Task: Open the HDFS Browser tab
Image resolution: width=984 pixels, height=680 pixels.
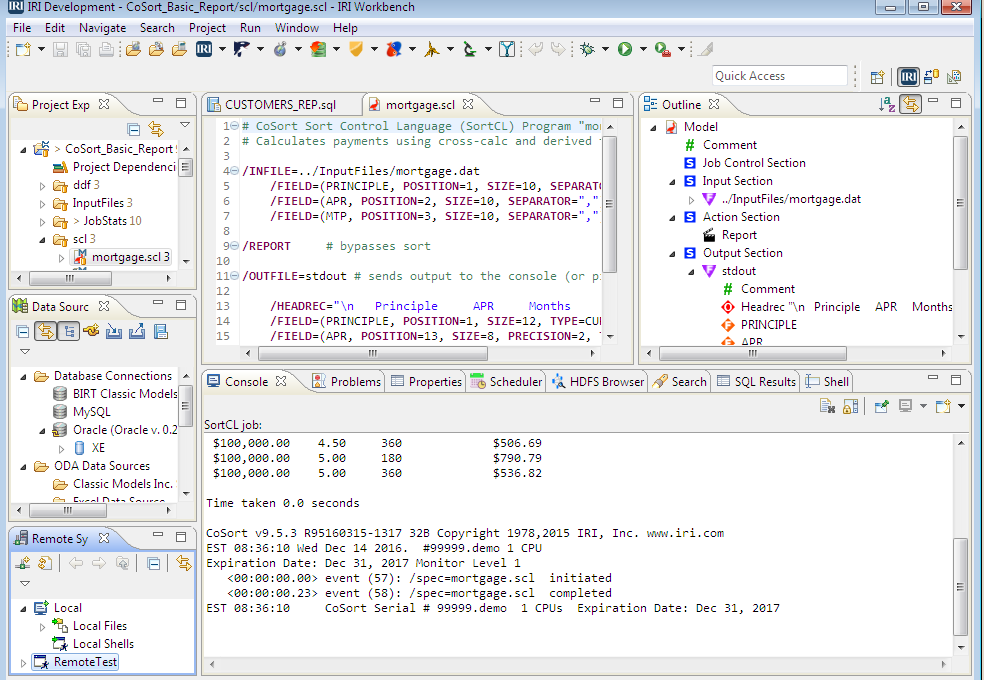Action: coord(598,381)
